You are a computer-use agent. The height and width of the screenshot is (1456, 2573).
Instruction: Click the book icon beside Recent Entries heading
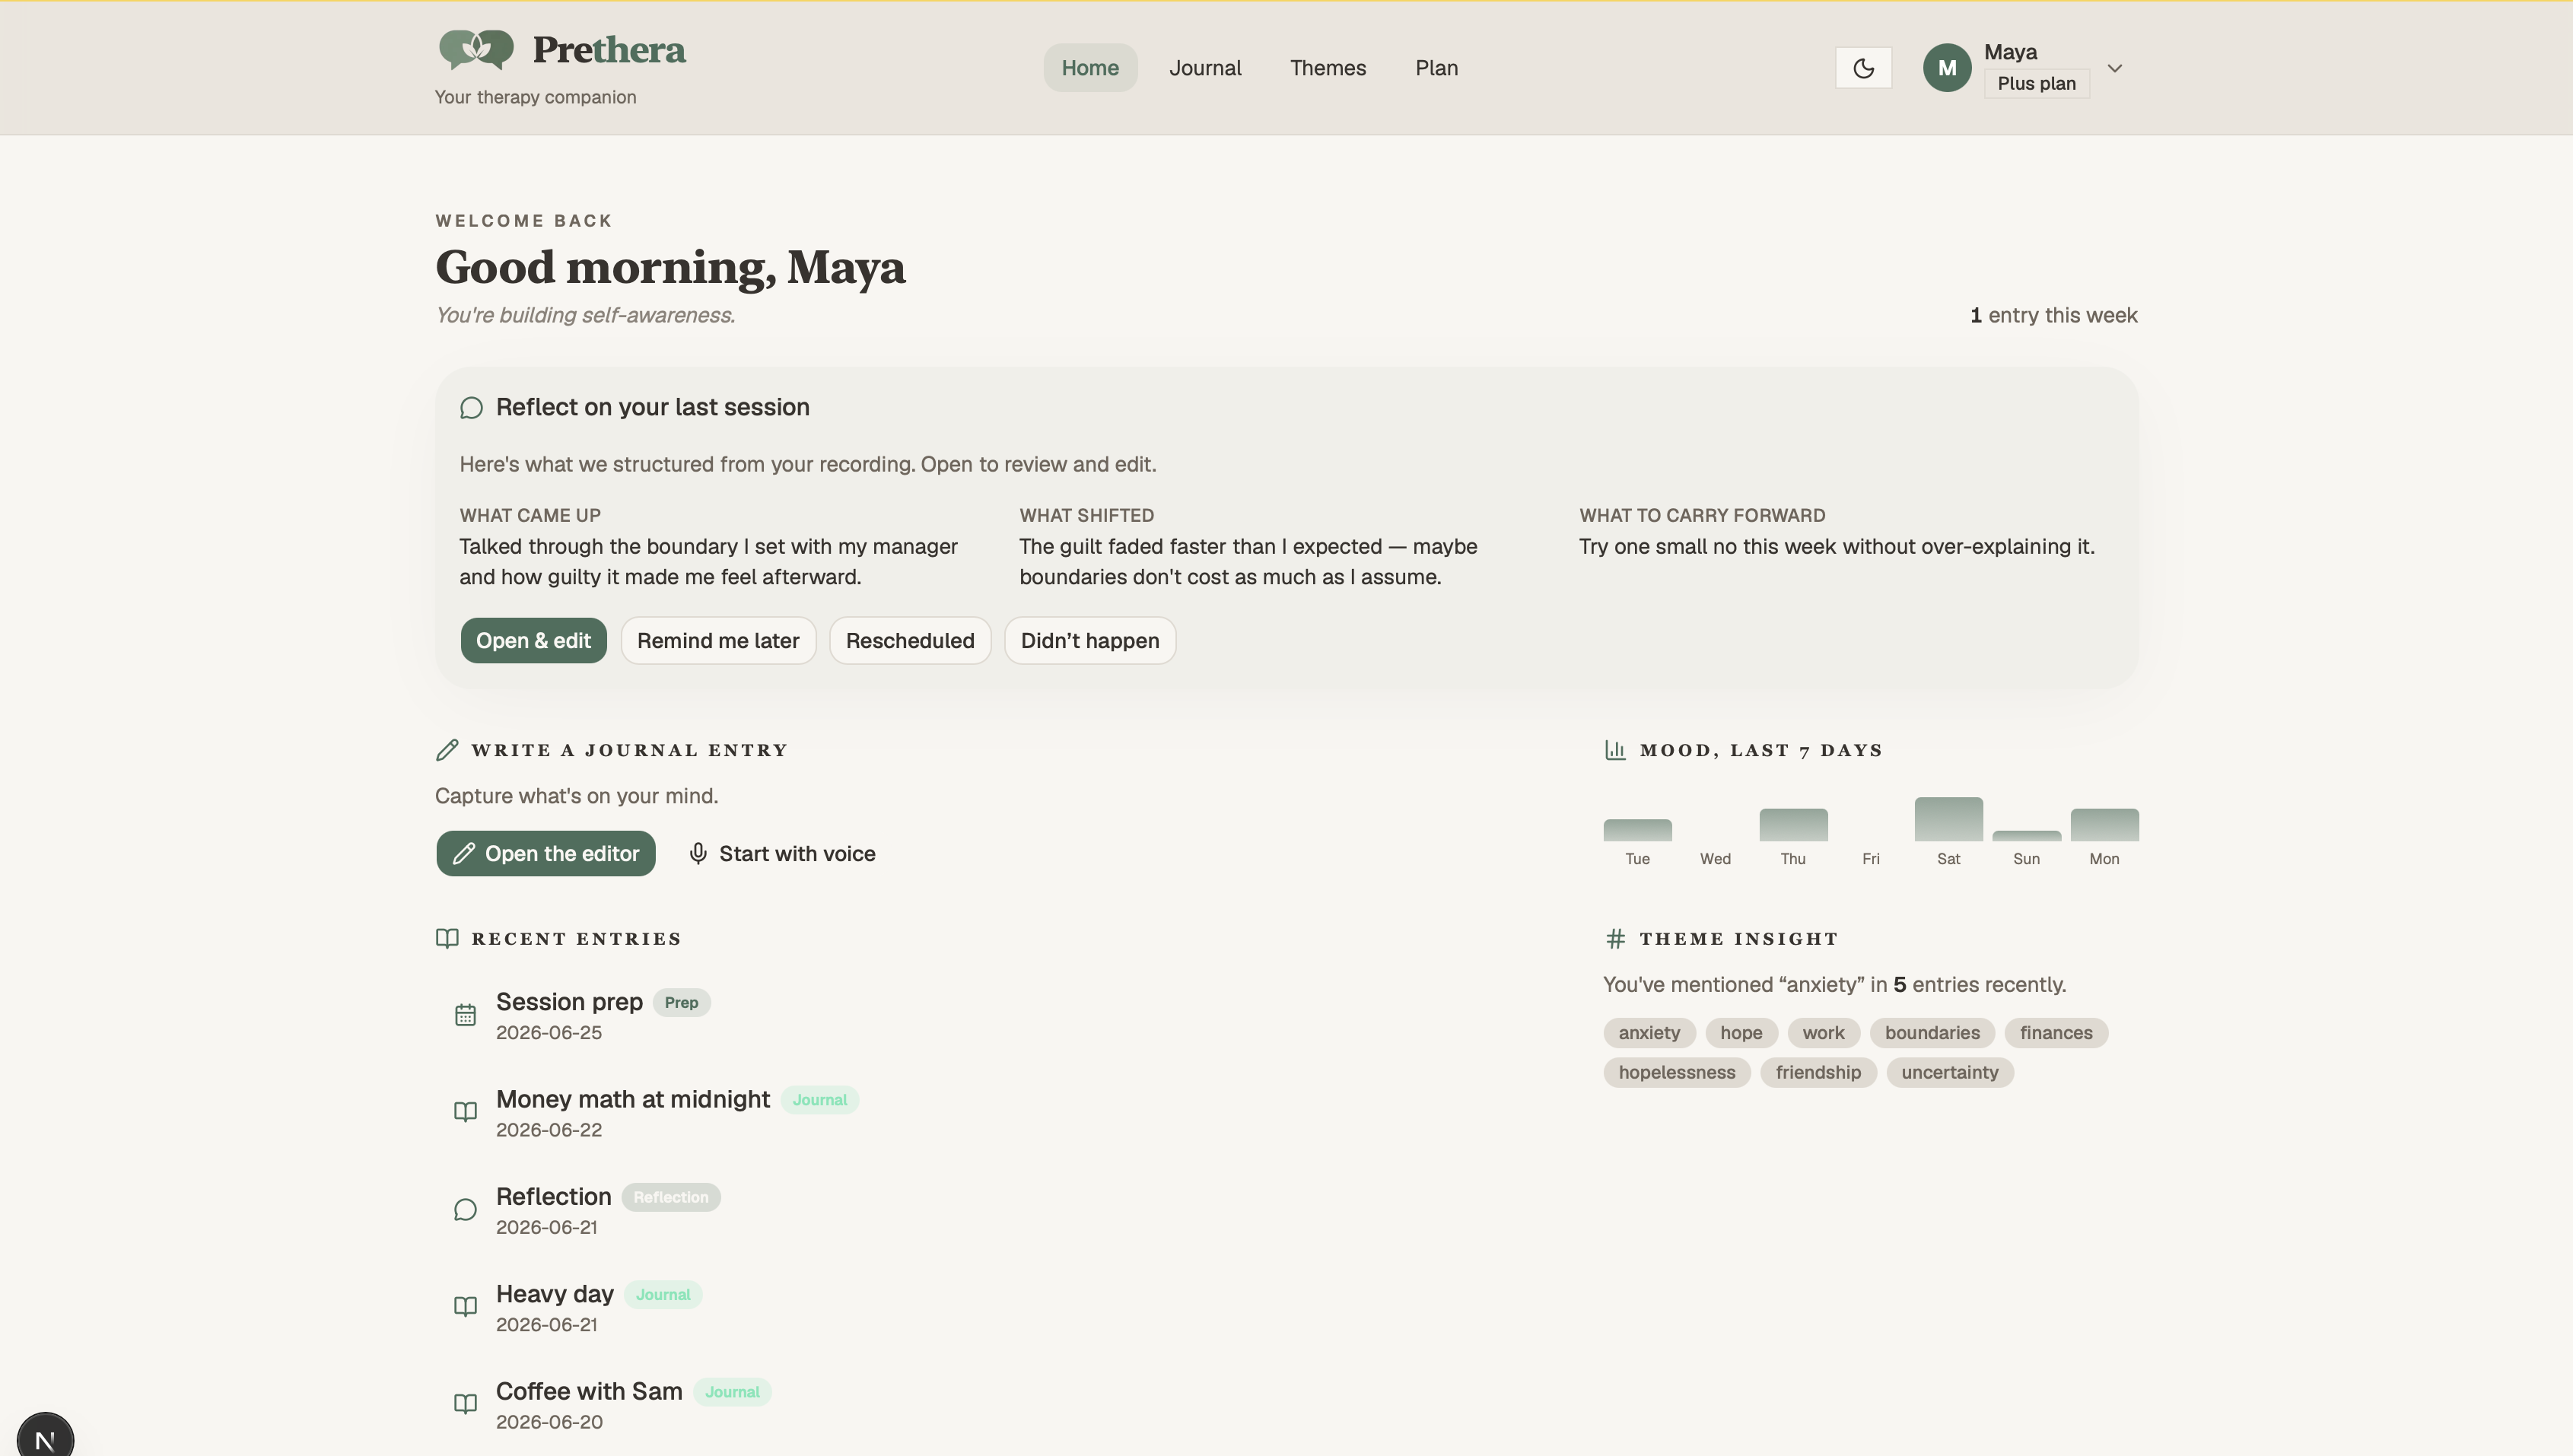pos(447,939)
